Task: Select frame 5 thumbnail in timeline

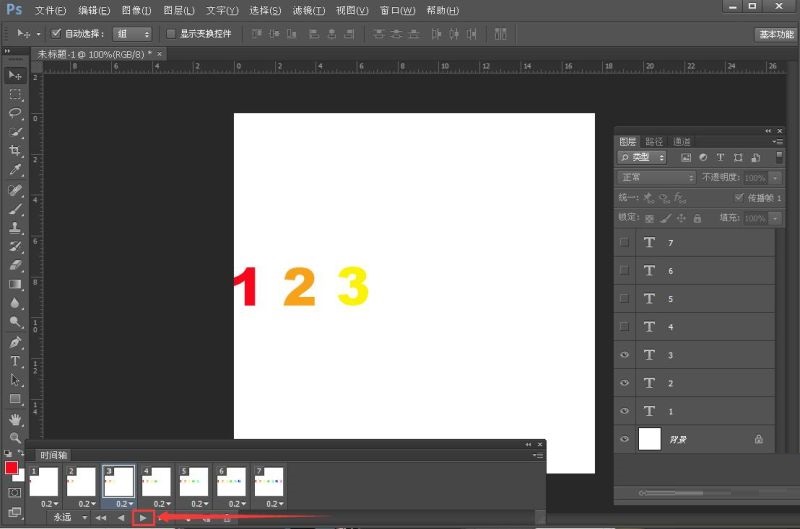Action: pyautogui.click(x=194, y=482)
